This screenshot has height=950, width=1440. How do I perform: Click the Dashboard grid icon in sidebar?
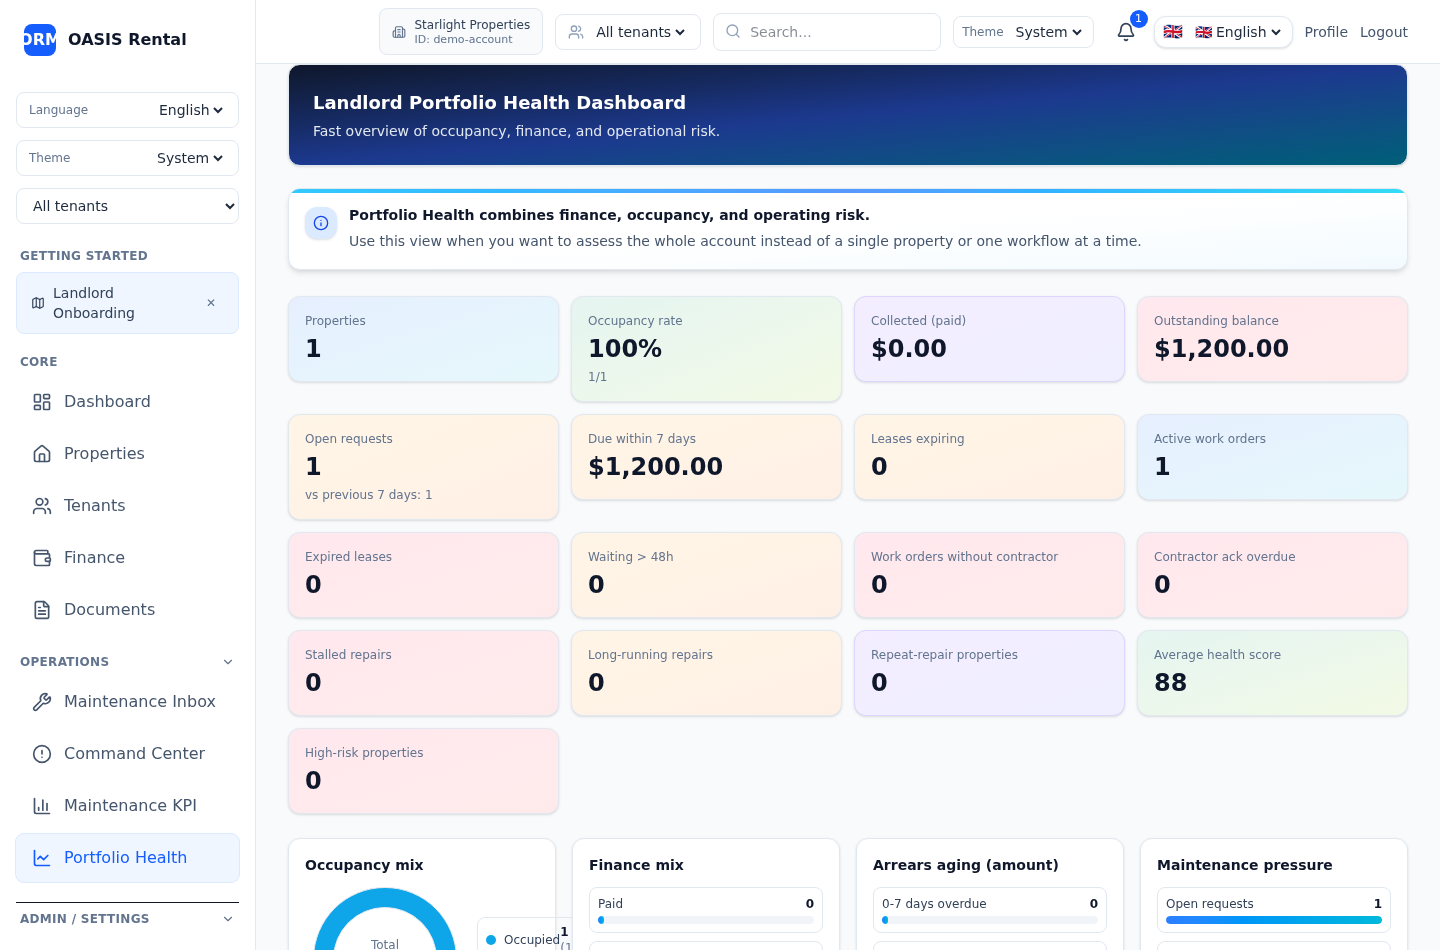(42, 402)
